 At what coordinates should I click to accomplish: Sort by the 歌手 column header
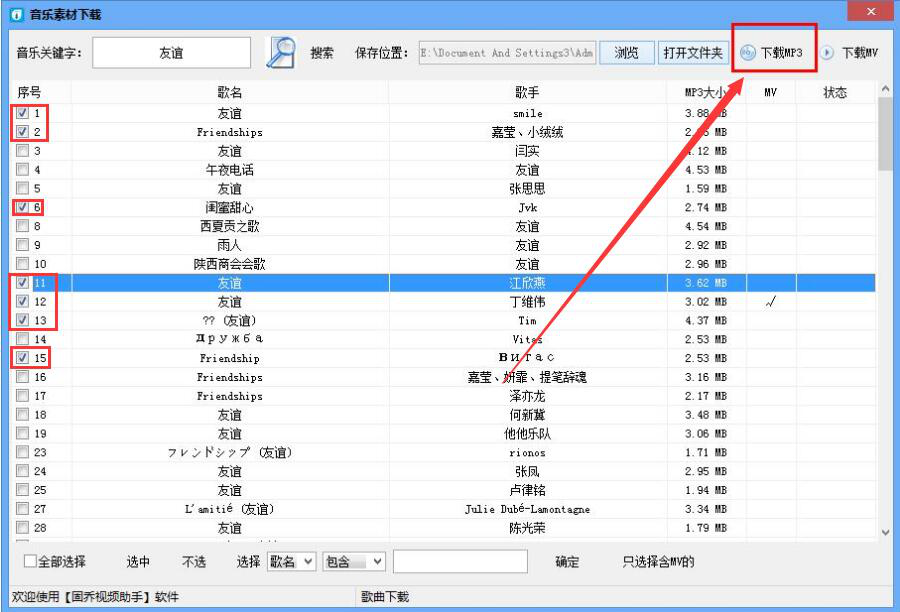pyautogui.click(x=527, y=92)
